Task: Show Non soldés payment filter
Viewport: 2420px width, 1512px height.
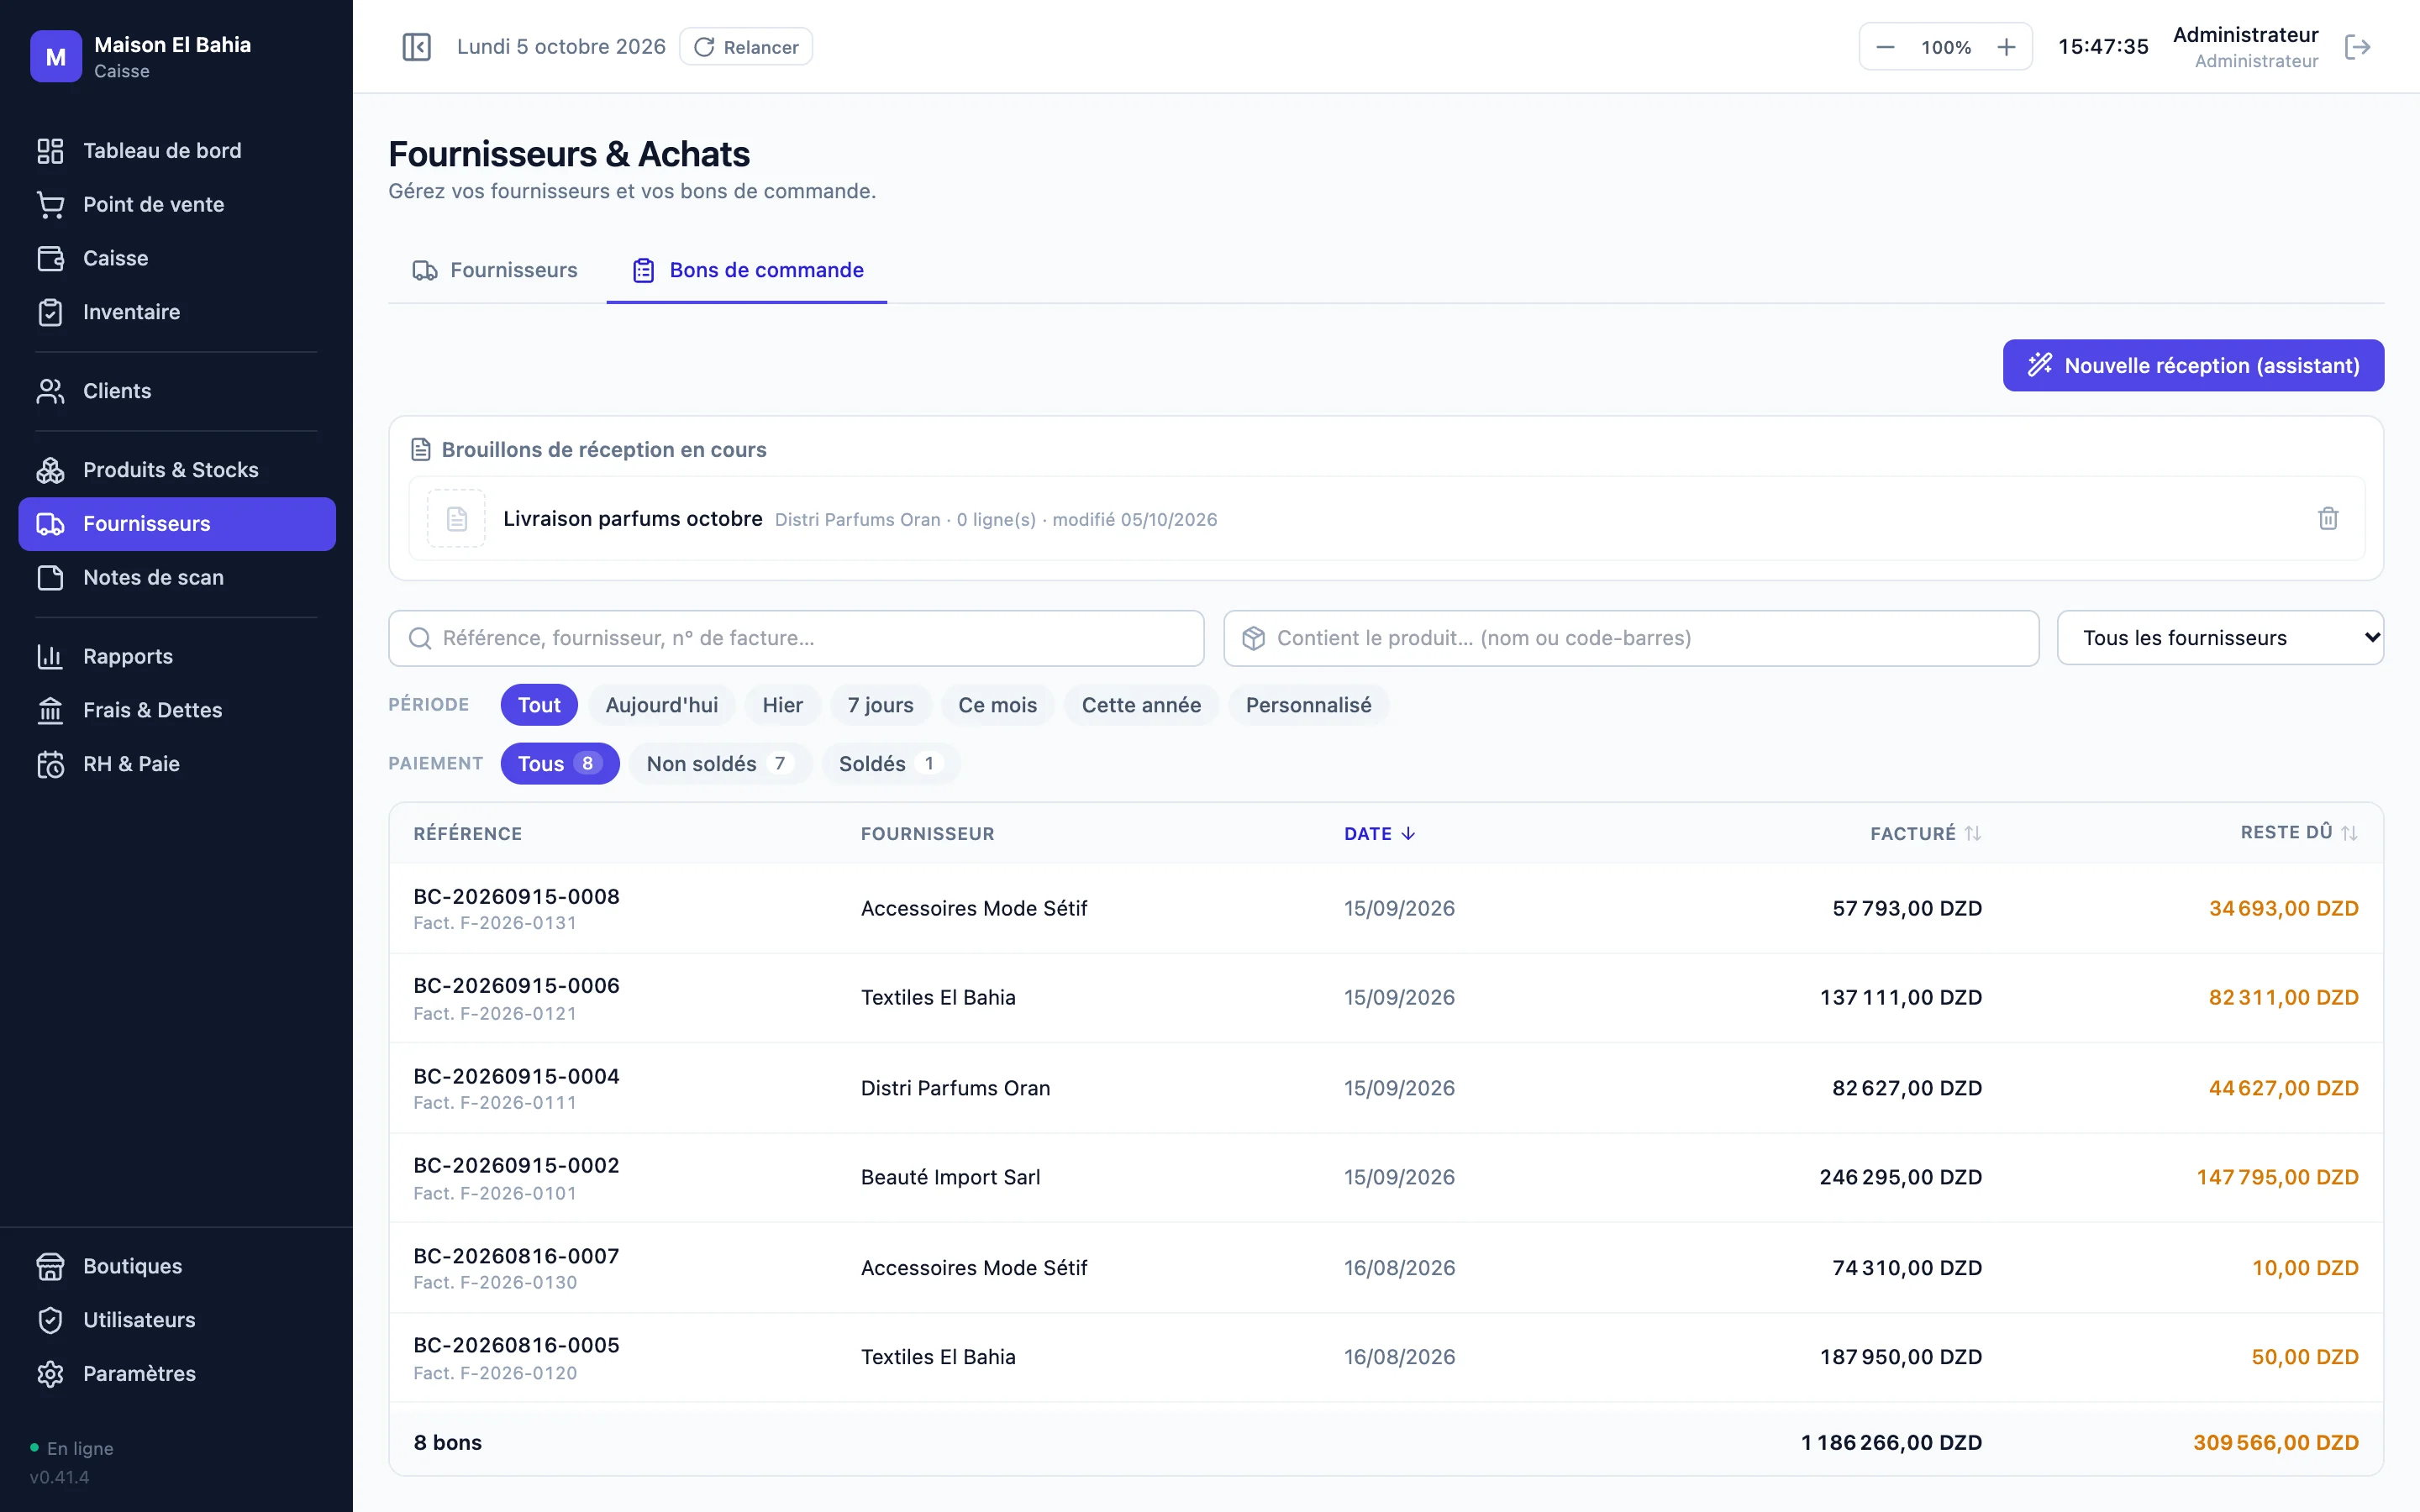Action: [720, 764]
